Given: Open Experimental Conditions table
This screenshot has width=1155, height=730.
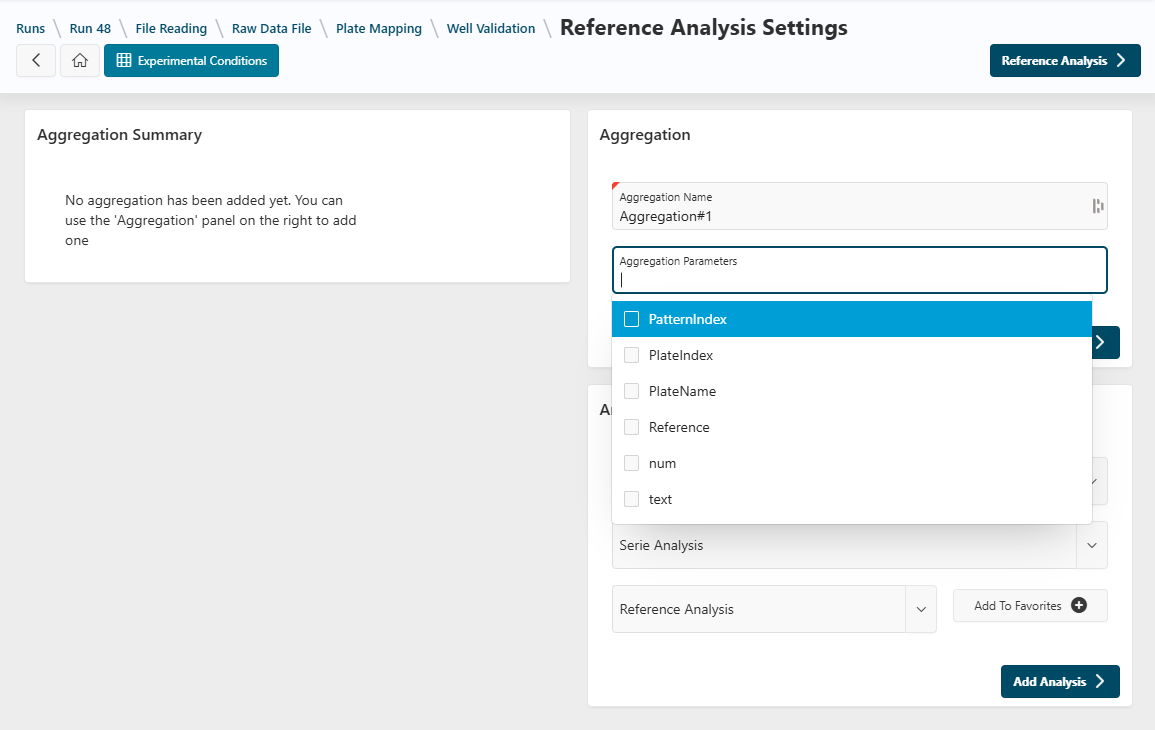Looking at the screenshot, I should point(192,60).
